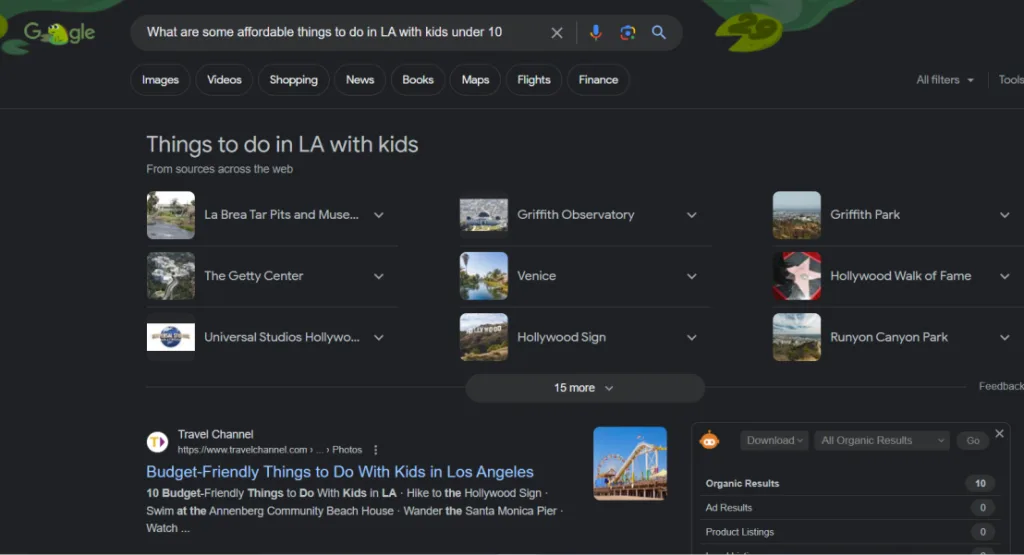
Task: Expand The Getty Center details
Action: pos(378,276)
